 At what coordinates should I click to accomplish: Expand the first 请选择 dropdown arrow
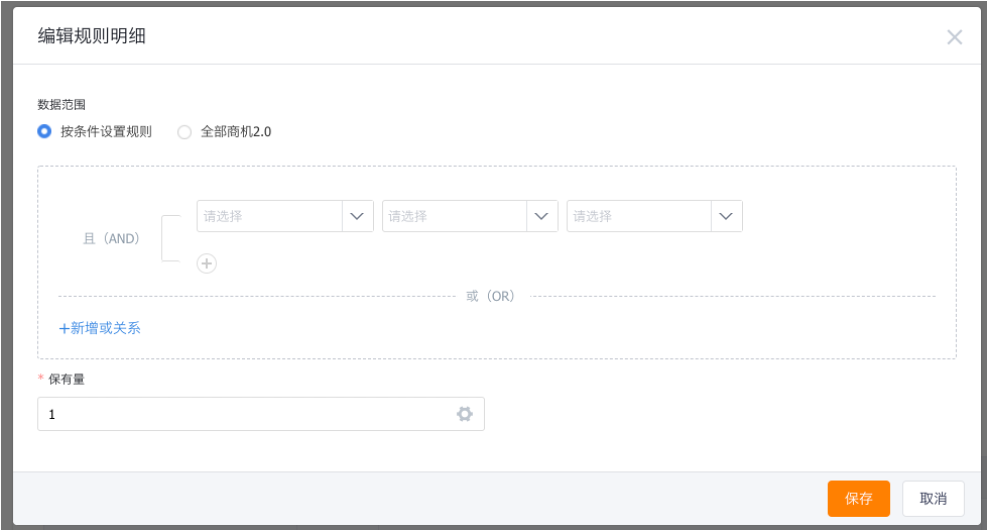pyautogui.click(x=357, y=216)
